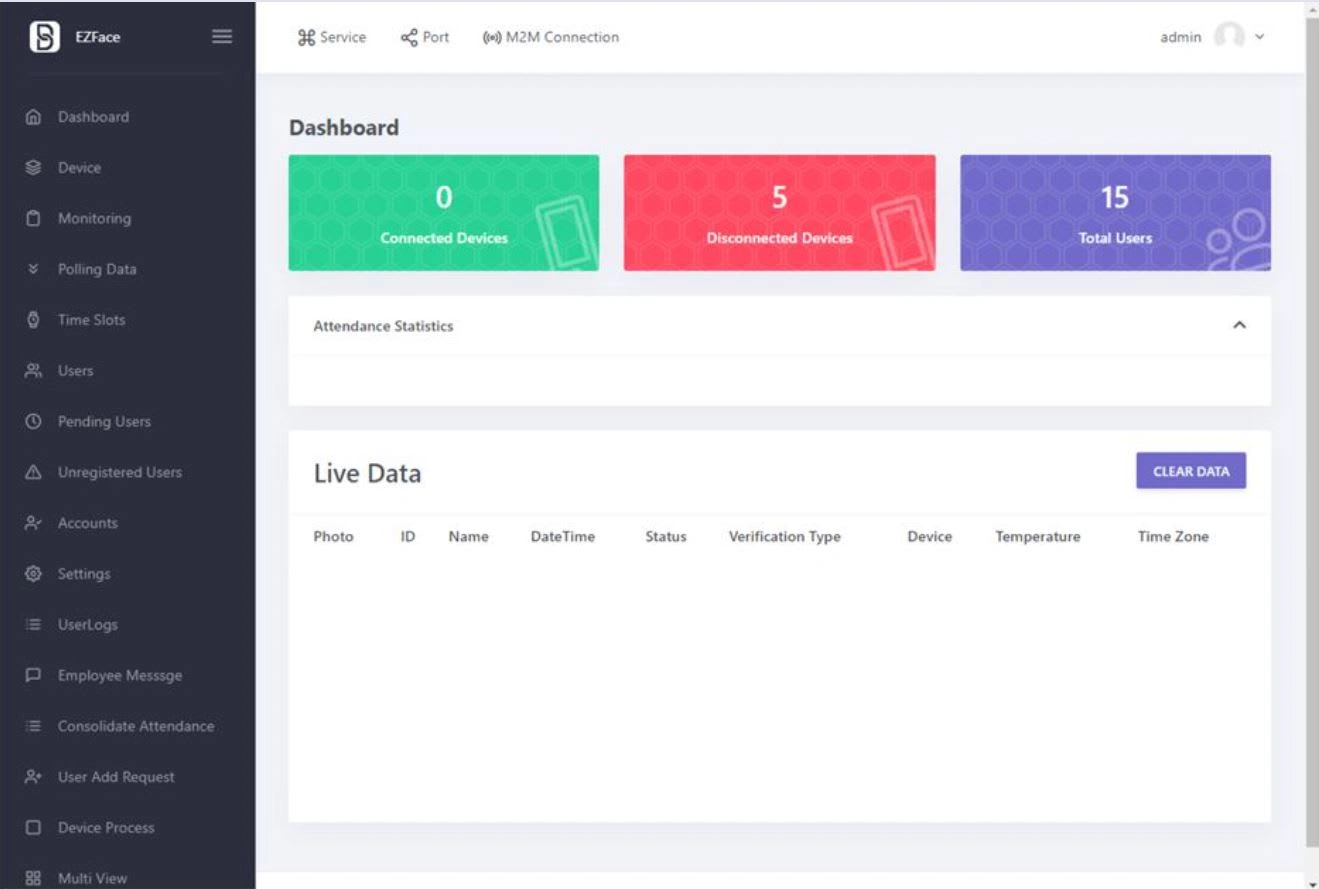Screen dimensions: 1319x889
Task: Open Consolidate Attendance page
Action: pos(136,727)
